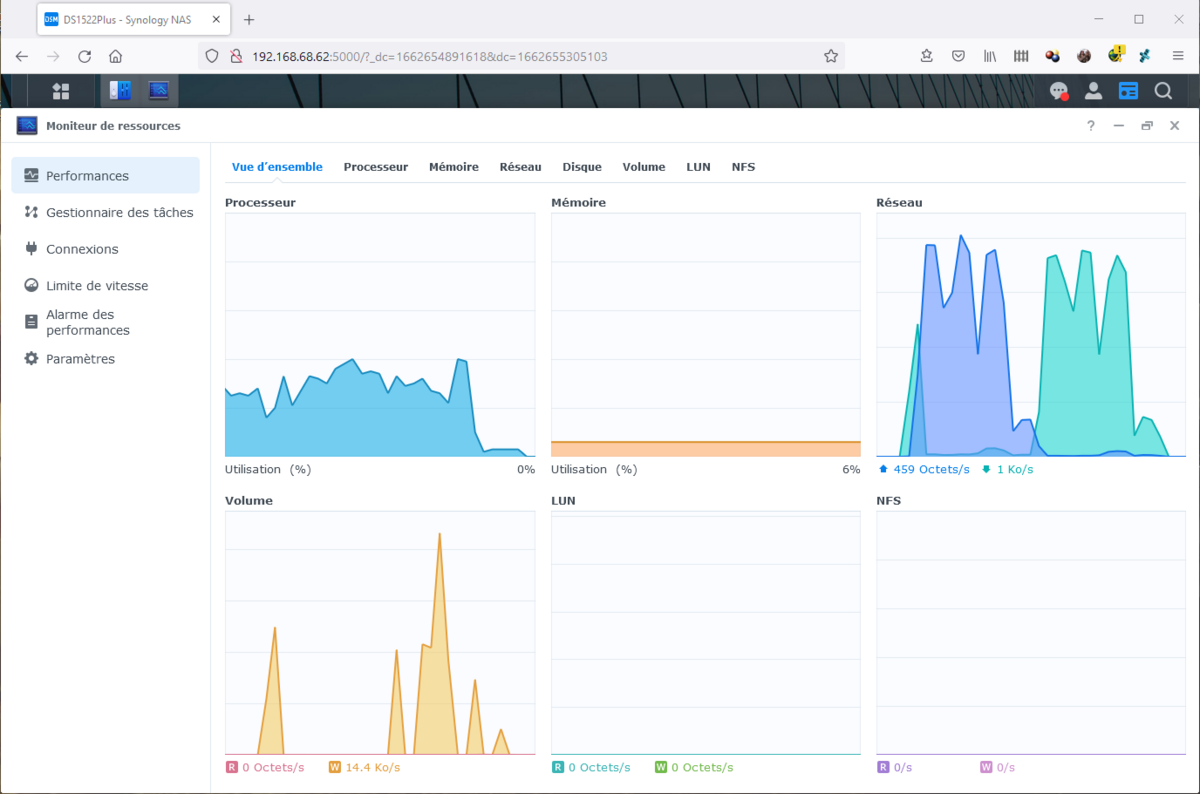Switch to the Volume tab
The width and height of the screenshot is (1200, 794).
pos(644,167)
